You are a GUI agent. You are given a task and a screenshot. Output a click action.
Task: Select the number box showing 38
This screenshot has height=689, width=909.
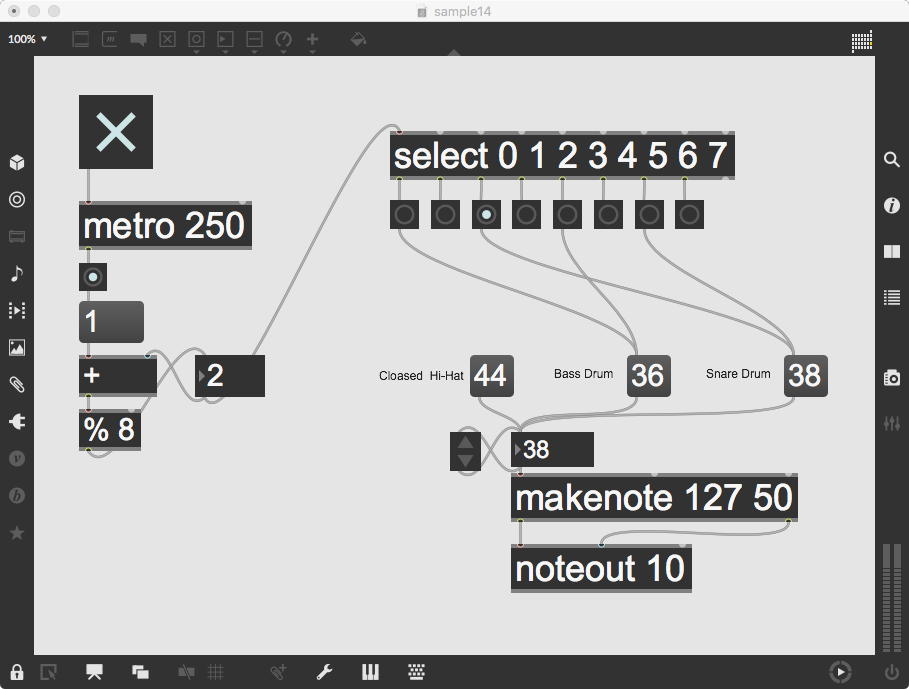pos(552,449)
